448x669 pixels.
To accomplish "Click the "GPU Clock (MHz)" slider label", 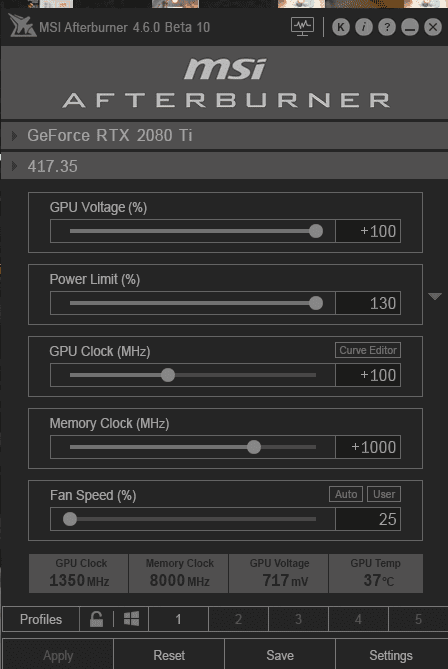I will click(x=100, y=352).
